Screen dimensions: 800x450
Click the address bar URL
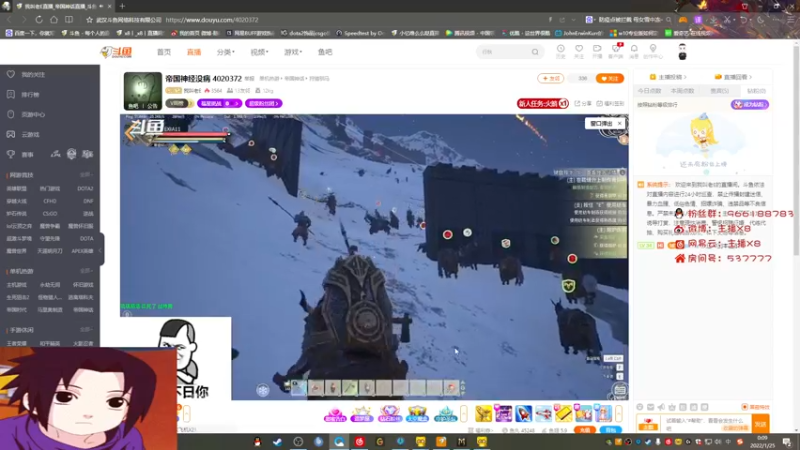[212, 20]
